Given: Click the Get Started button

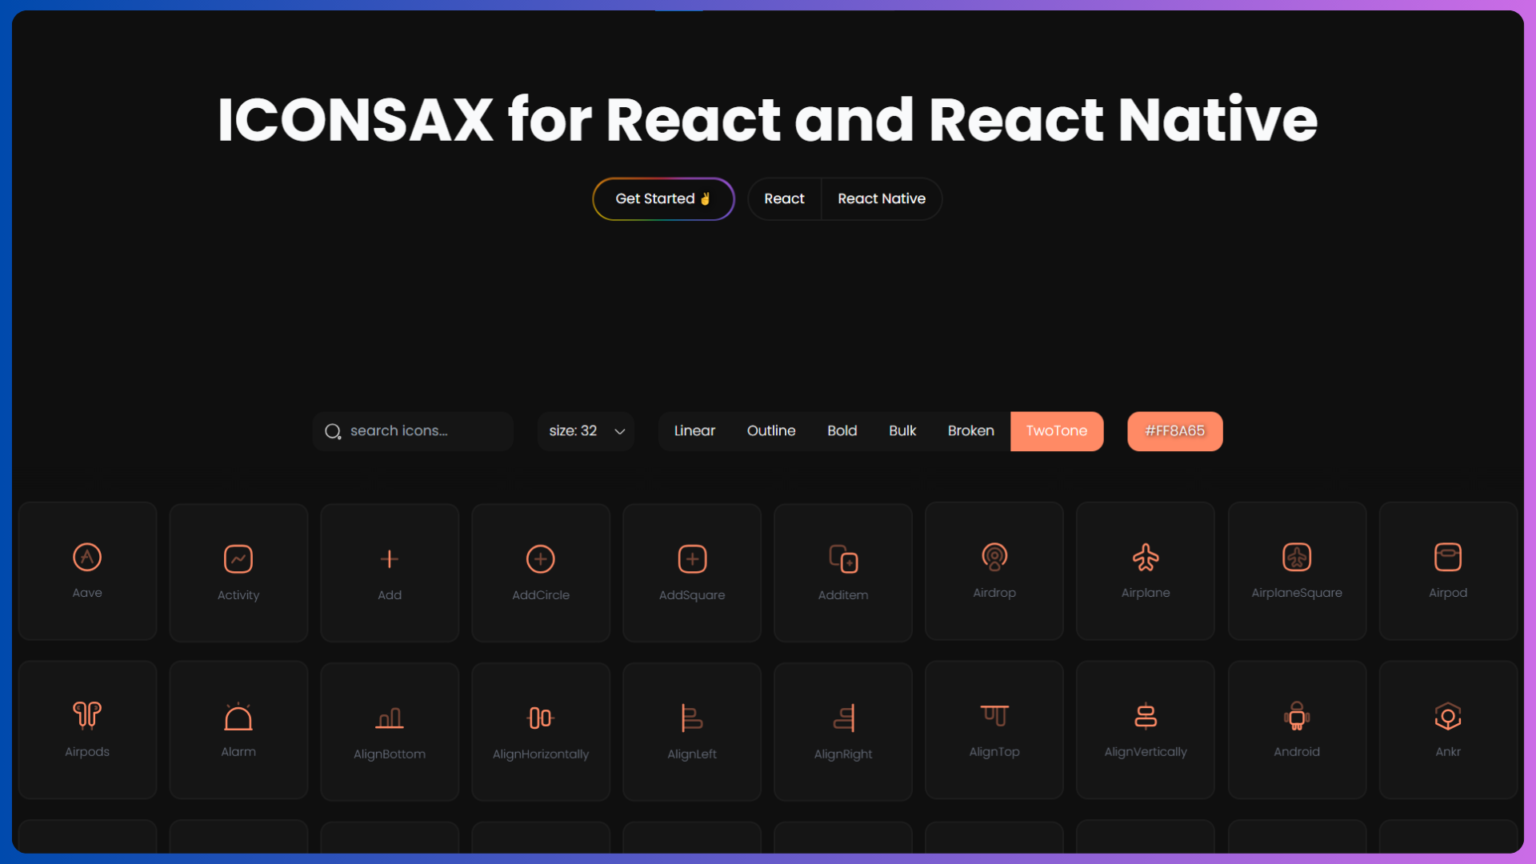Looking at the screenshot, I should (663, 198).
